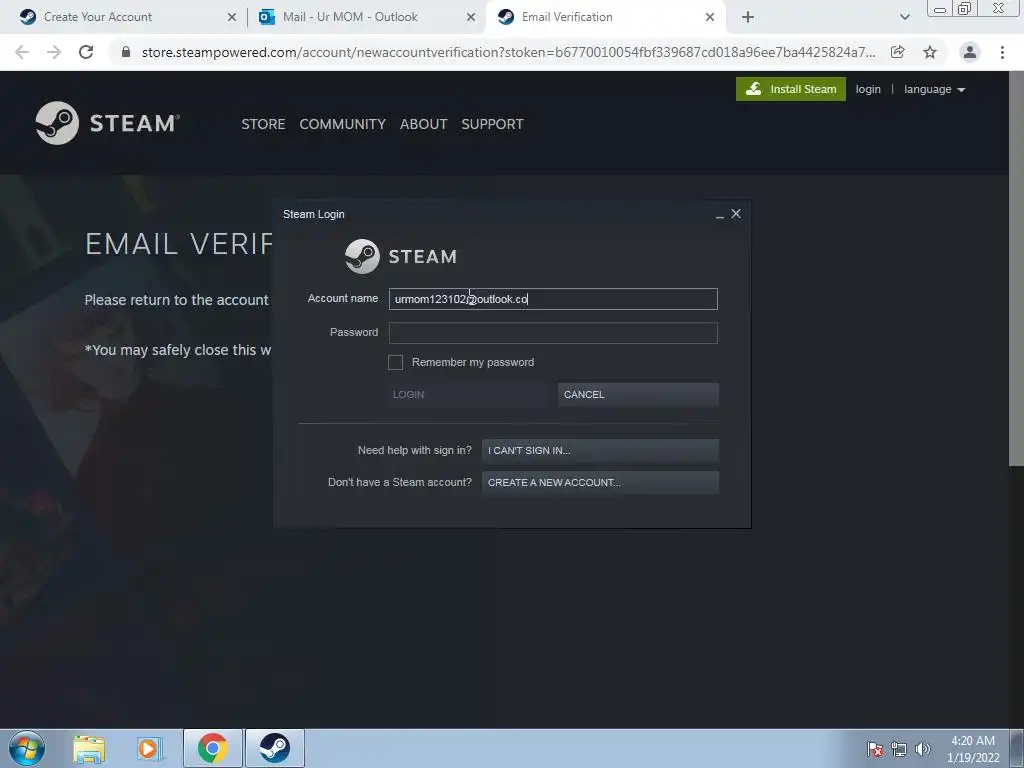
Task: Expand the language dropdown
Action: click(x=934, y=89)
